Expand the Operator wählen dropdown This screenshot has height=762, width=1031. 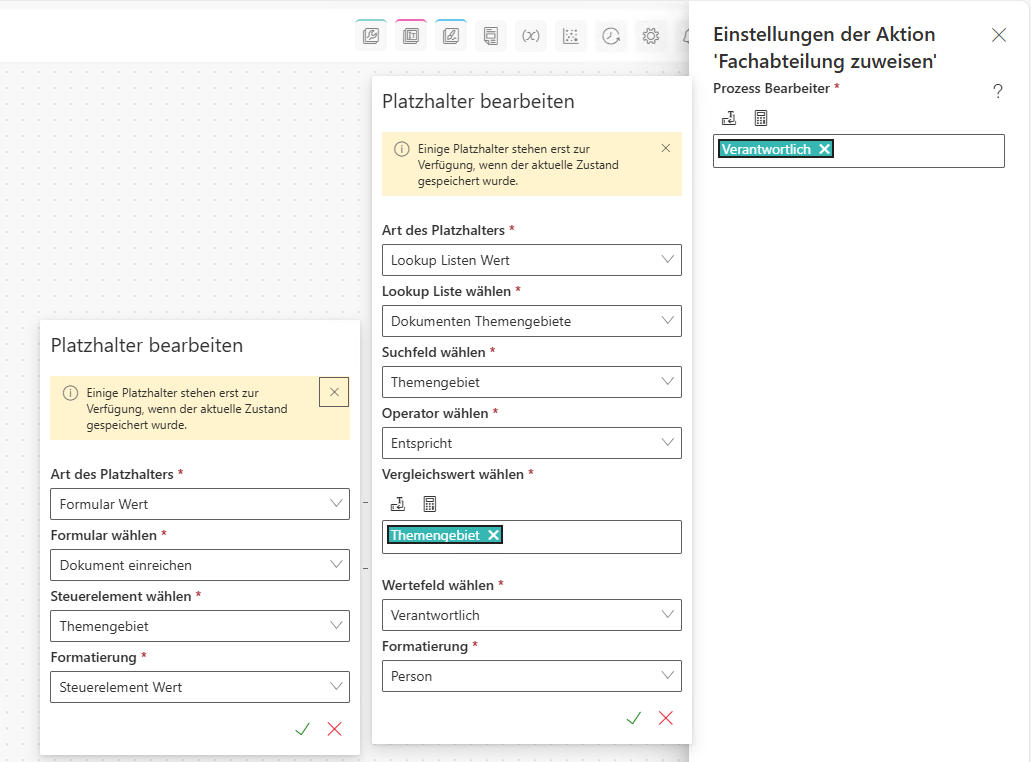pos(532,443)
